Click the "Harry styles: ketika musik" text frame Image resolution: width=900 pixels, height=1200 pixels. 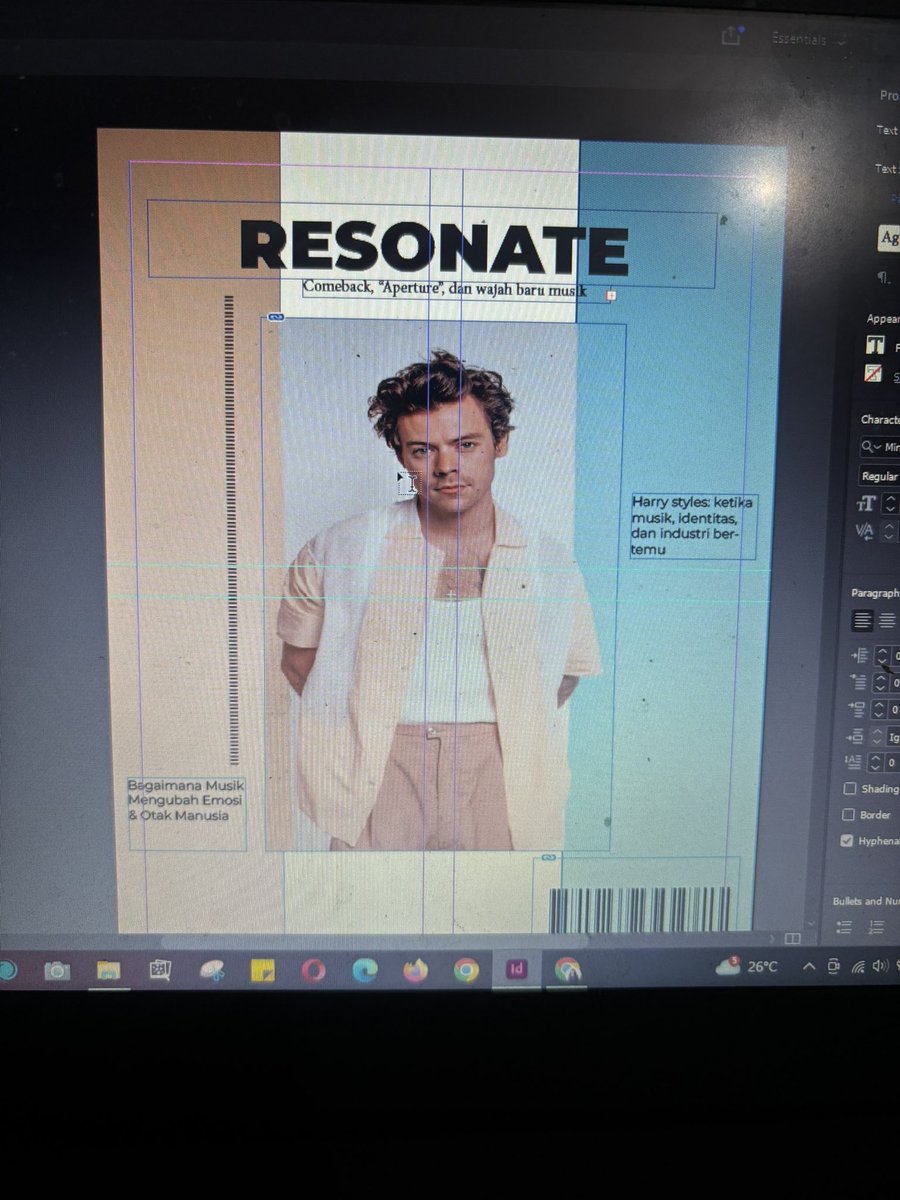point(693,525)
